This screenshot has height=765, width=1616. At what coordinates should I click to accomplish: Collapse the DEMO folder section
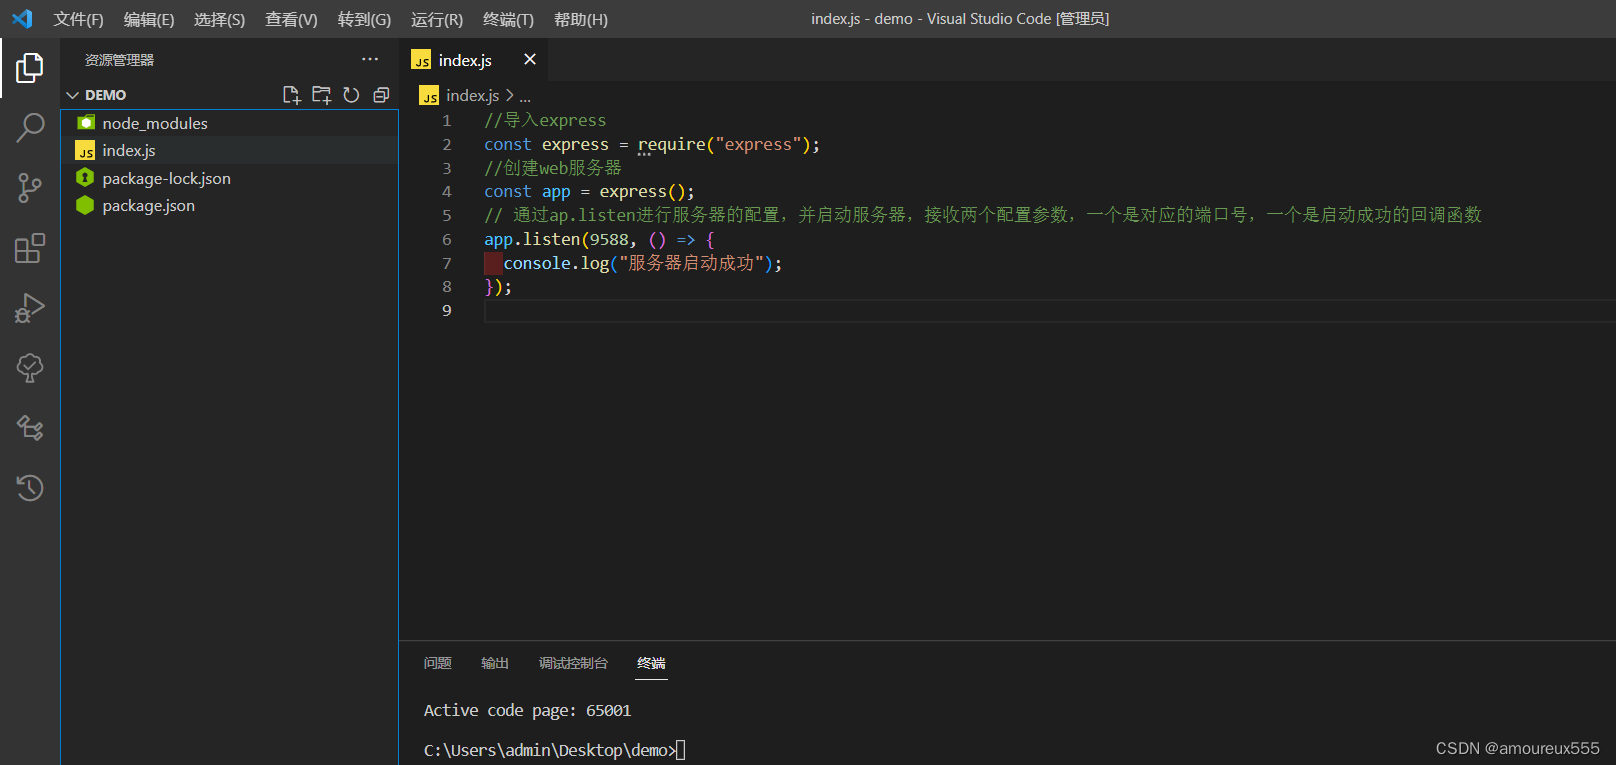73,95
